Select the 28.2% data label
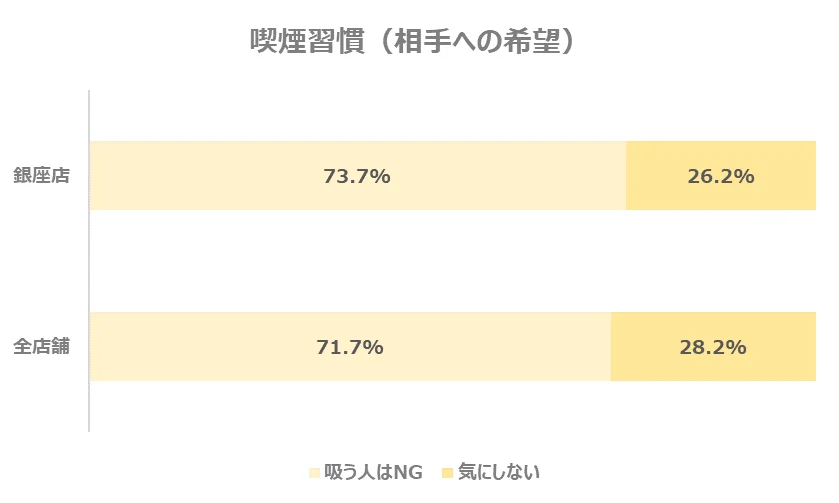This screenshot has width=839, height=503. (713, 347)
